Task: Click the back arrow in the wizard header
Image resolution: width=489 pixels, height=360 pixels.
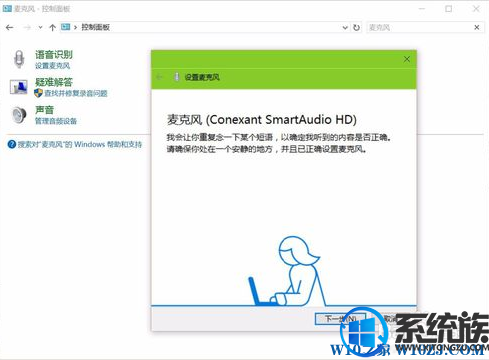Action: 159,77
